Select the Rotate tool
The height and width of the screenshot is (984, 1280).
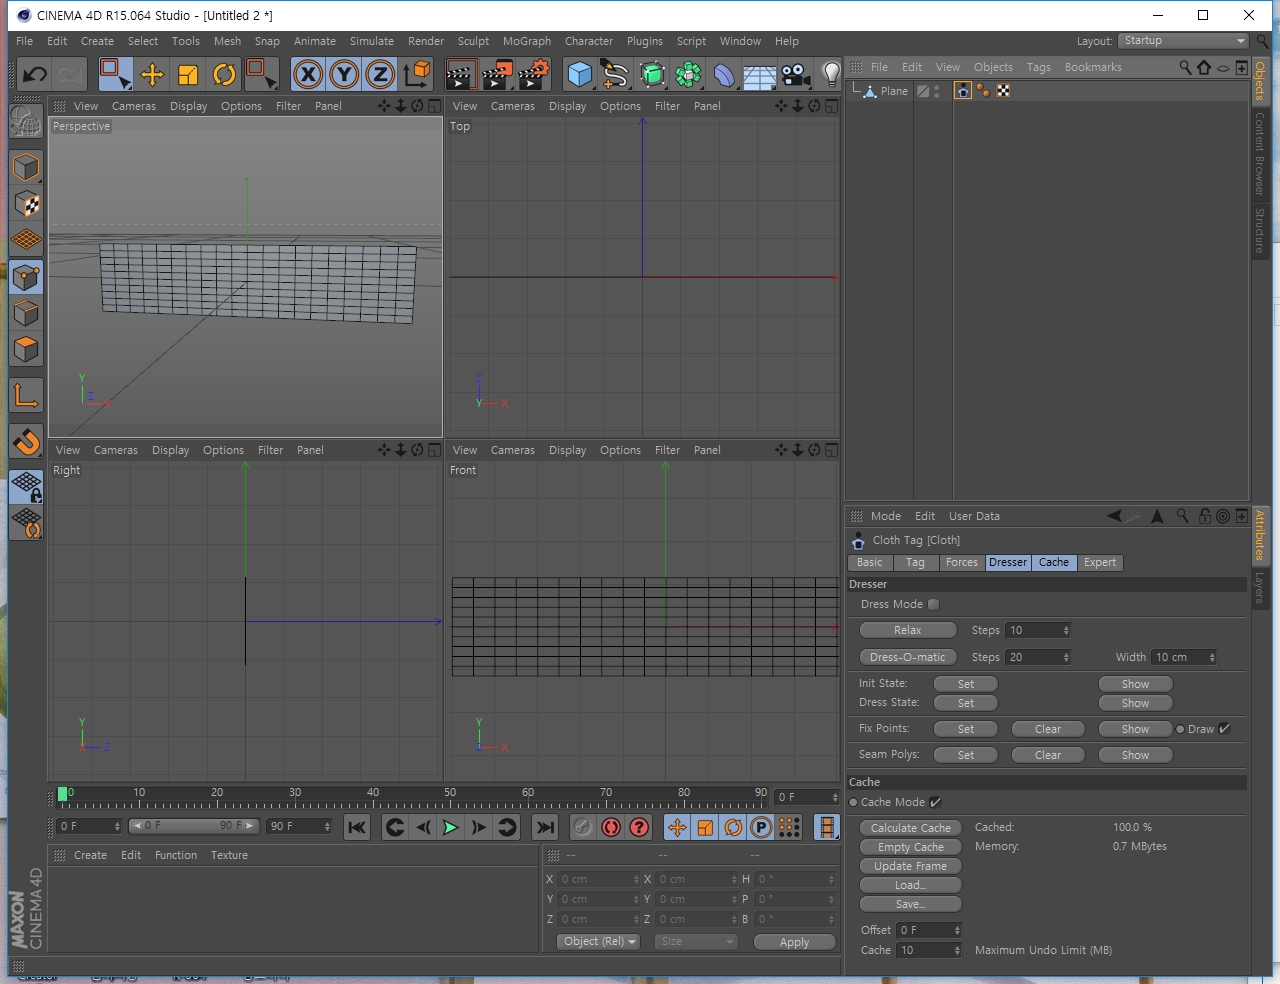[224, 74]
